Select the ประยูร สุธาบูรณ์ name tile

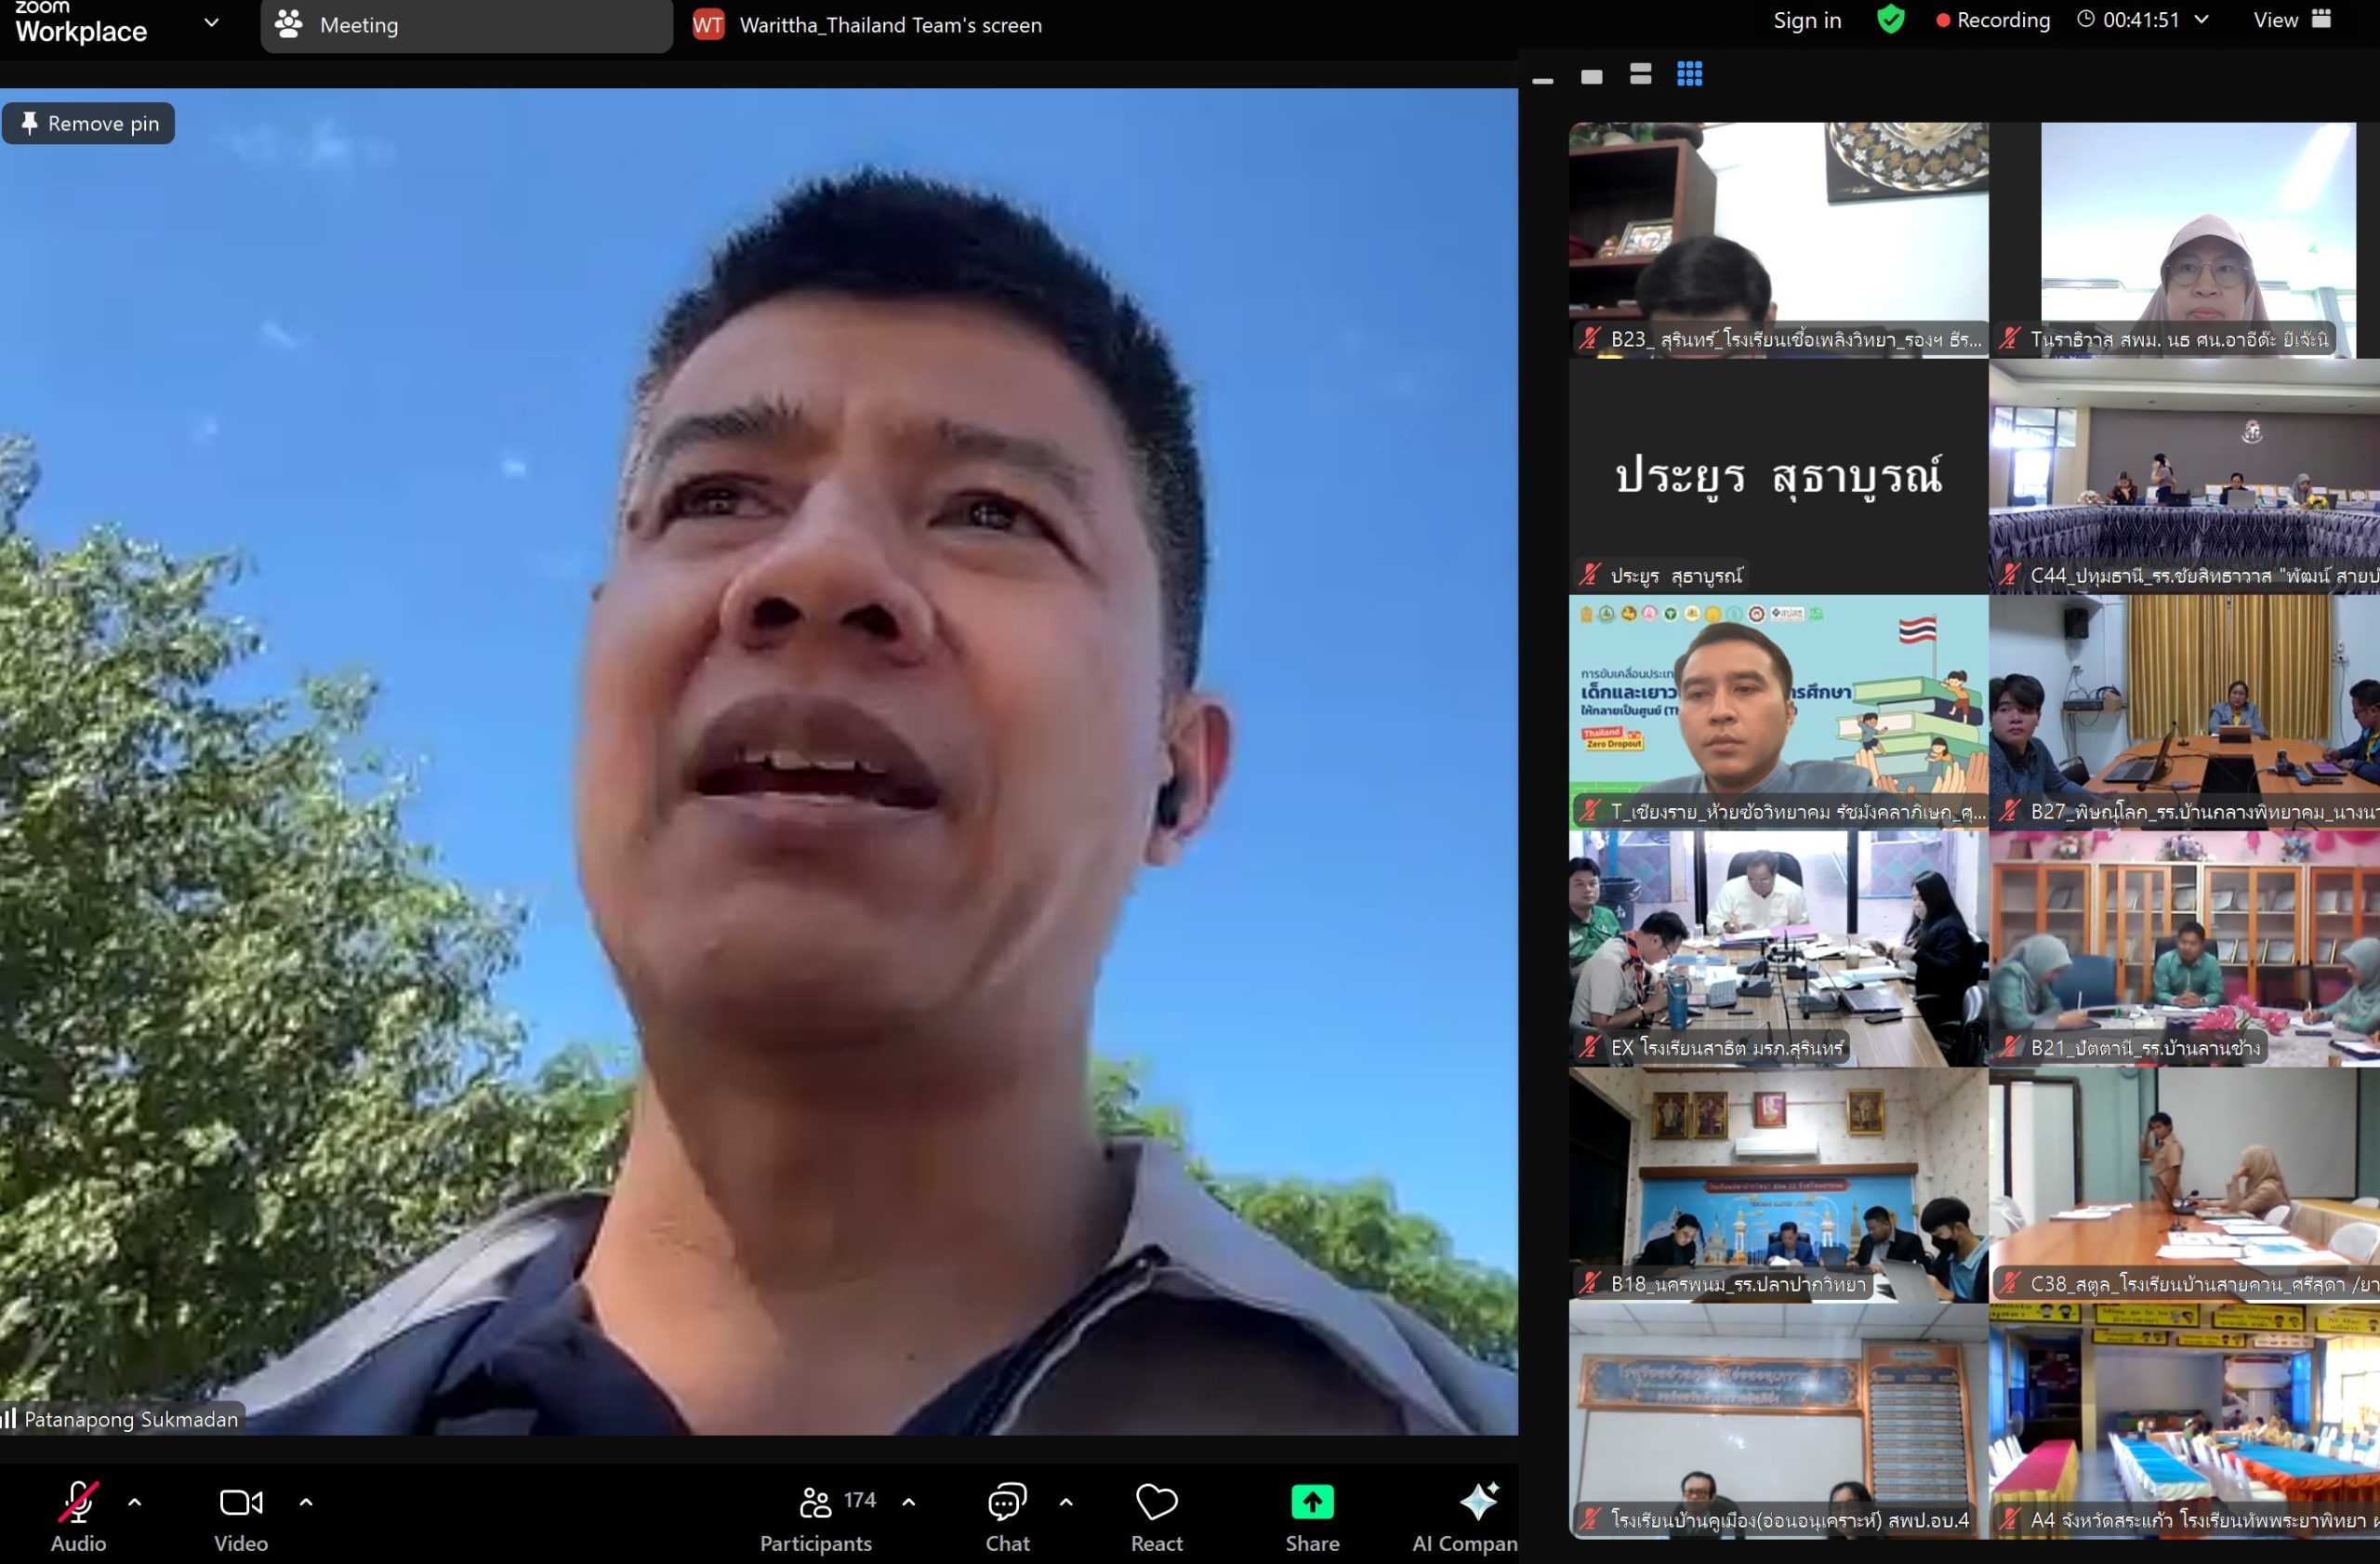pos(1778,476)
